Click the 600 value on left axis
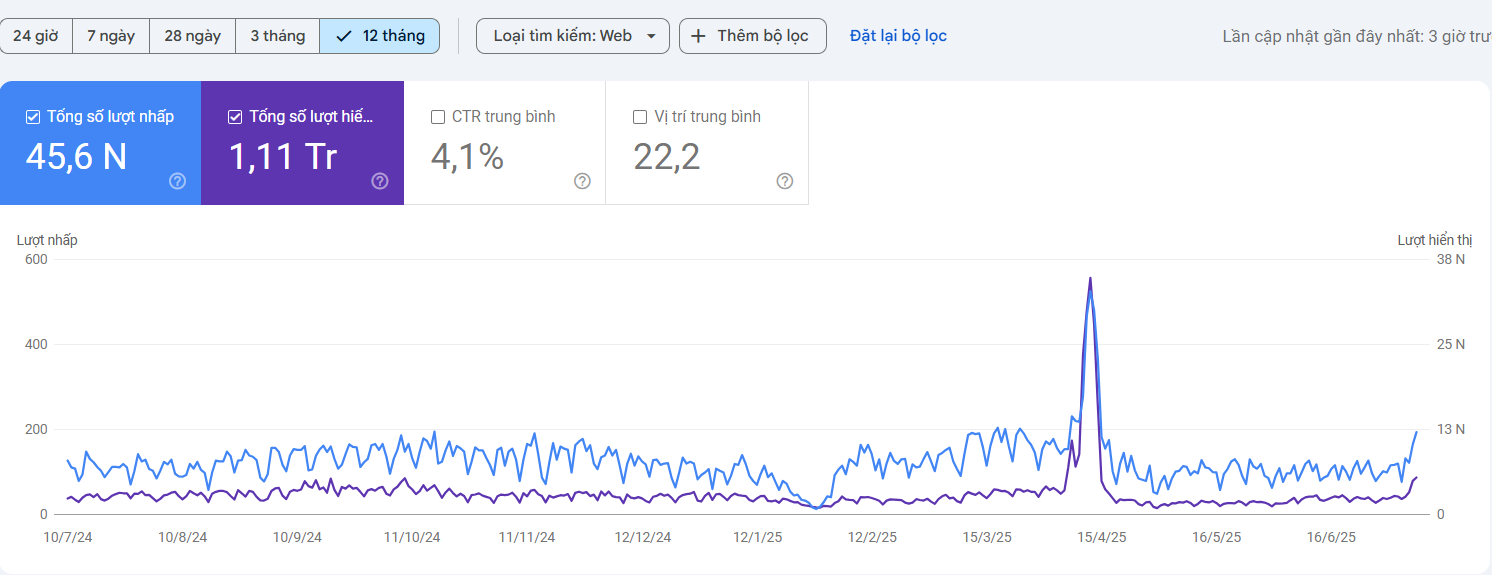The height and width of the screenshot is (575, 1492). pyautogui.click(x=37, y=259)
